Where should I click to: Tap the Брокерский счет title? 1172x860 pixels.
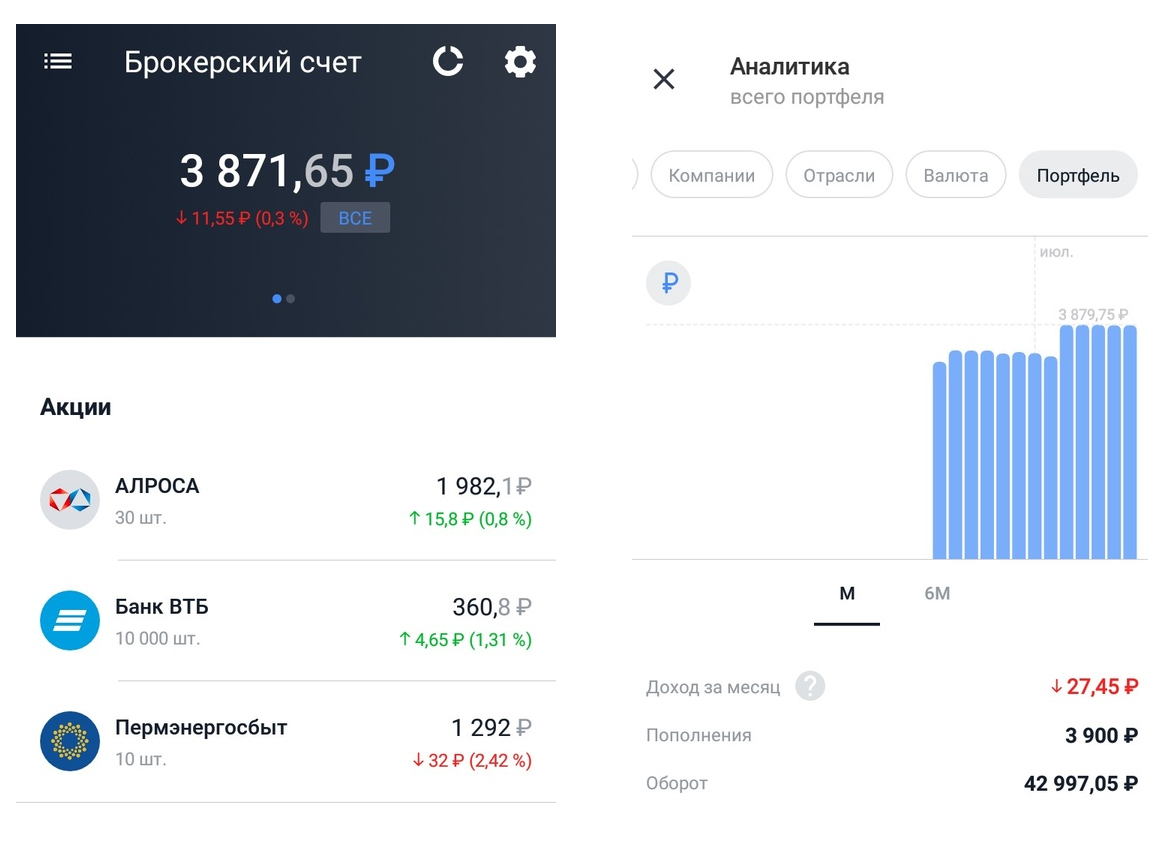click(x=242, y=62)
